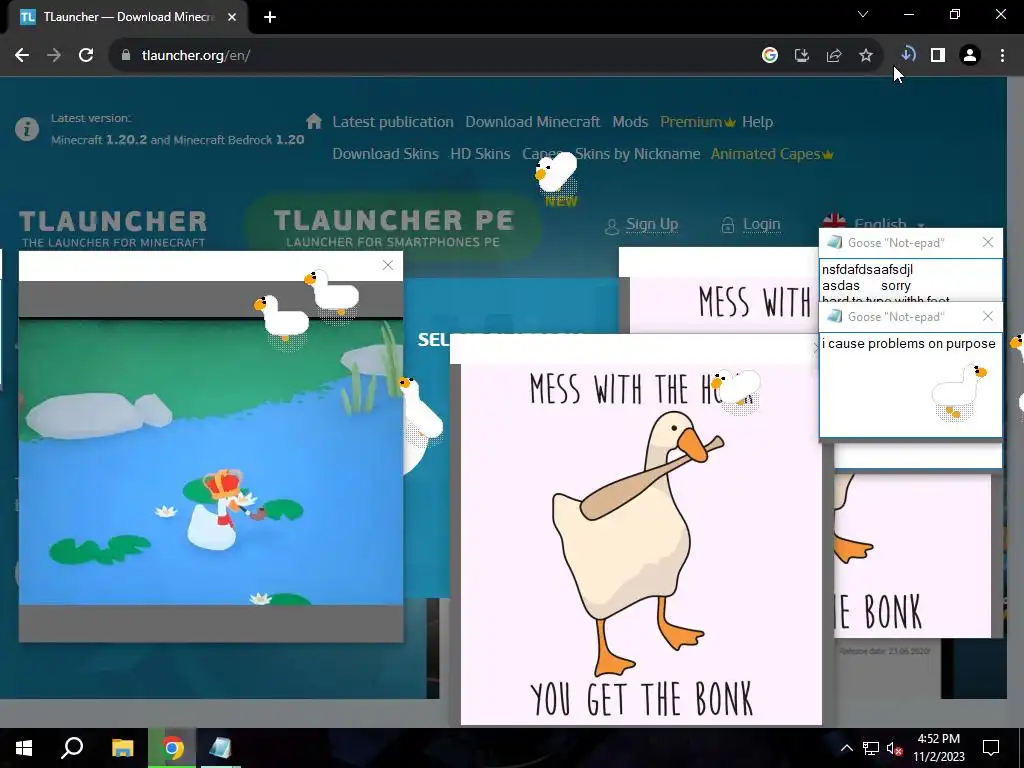Viewport: 1024px width, 768px height.
Task: Click the goose inside the lower Not-epad
Action: click(959, 391)
